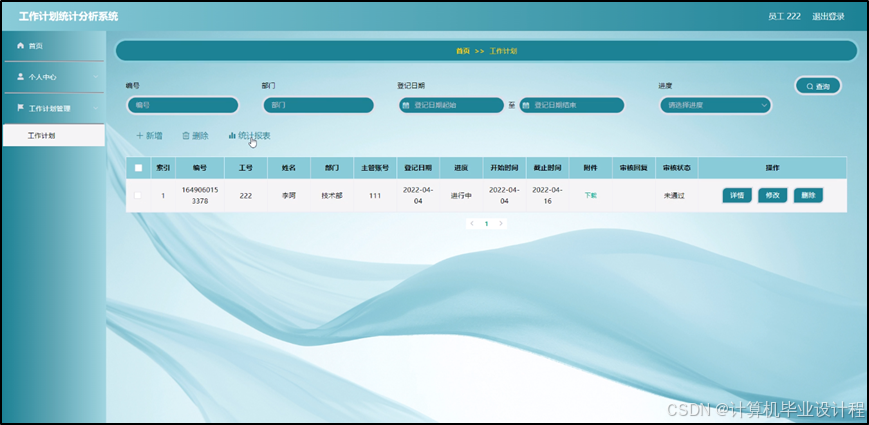Open the 请选择进度 dropdown

tap(715, 105)
